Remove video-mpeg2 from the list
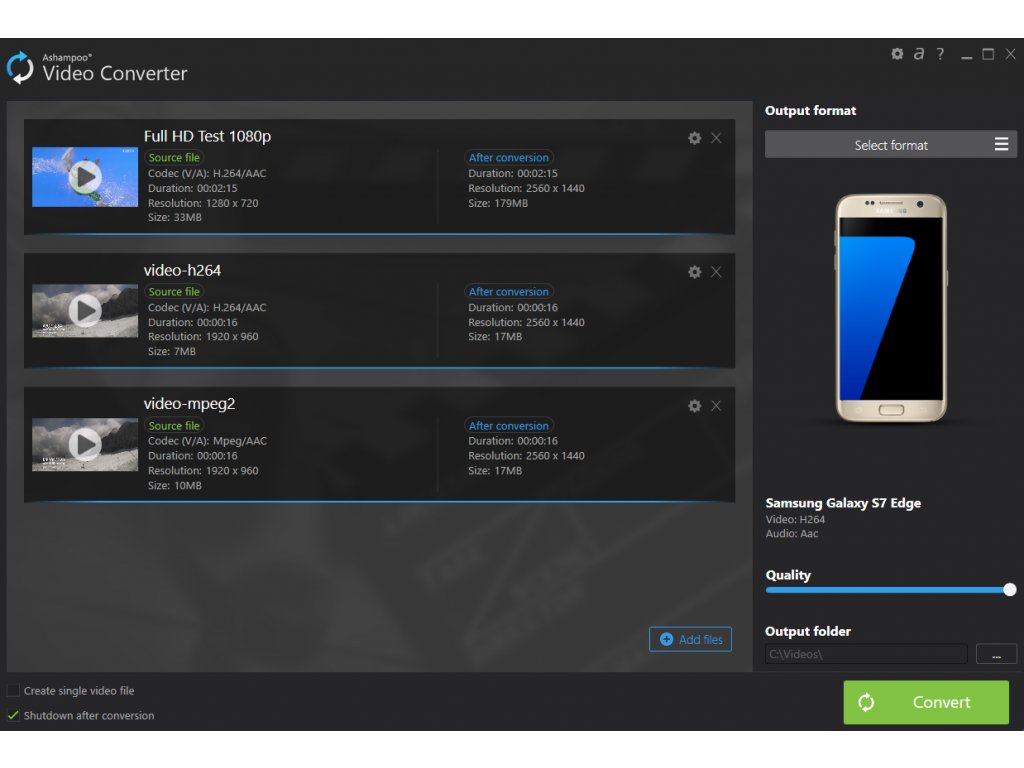The image size is (1024, 768). 716,406
